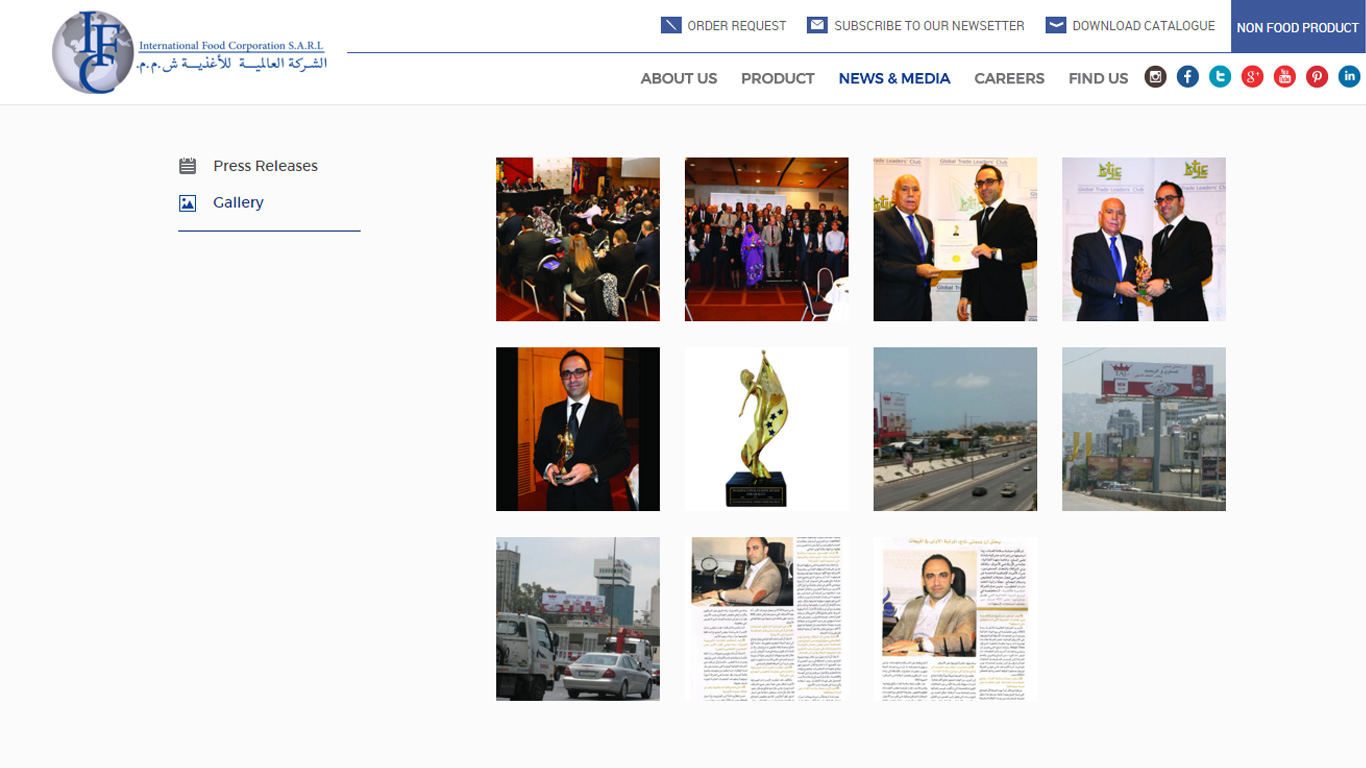Open Press Releases in the sidebar

click(265, 166)
